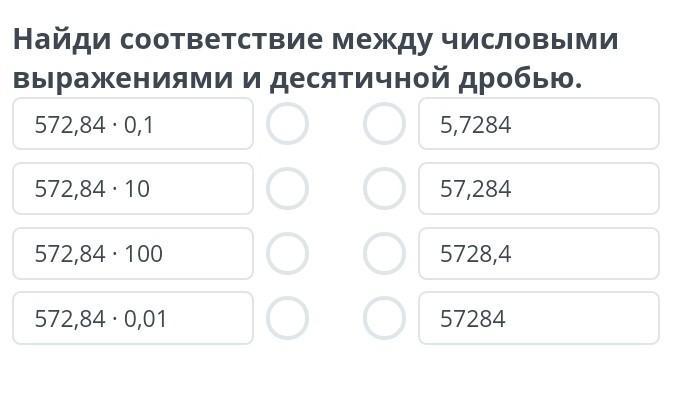This screenshot has width=678, height=395.
Task: Click the word "дробью" in the heading
Action: coord(517,80)
